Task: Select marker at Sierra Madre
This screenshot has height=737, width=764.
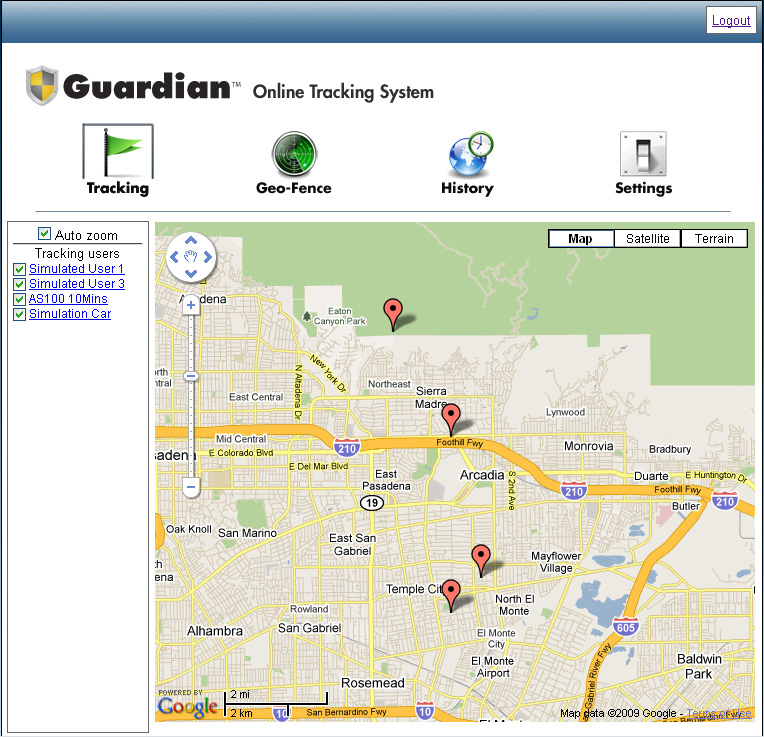Action: point(451,419)
